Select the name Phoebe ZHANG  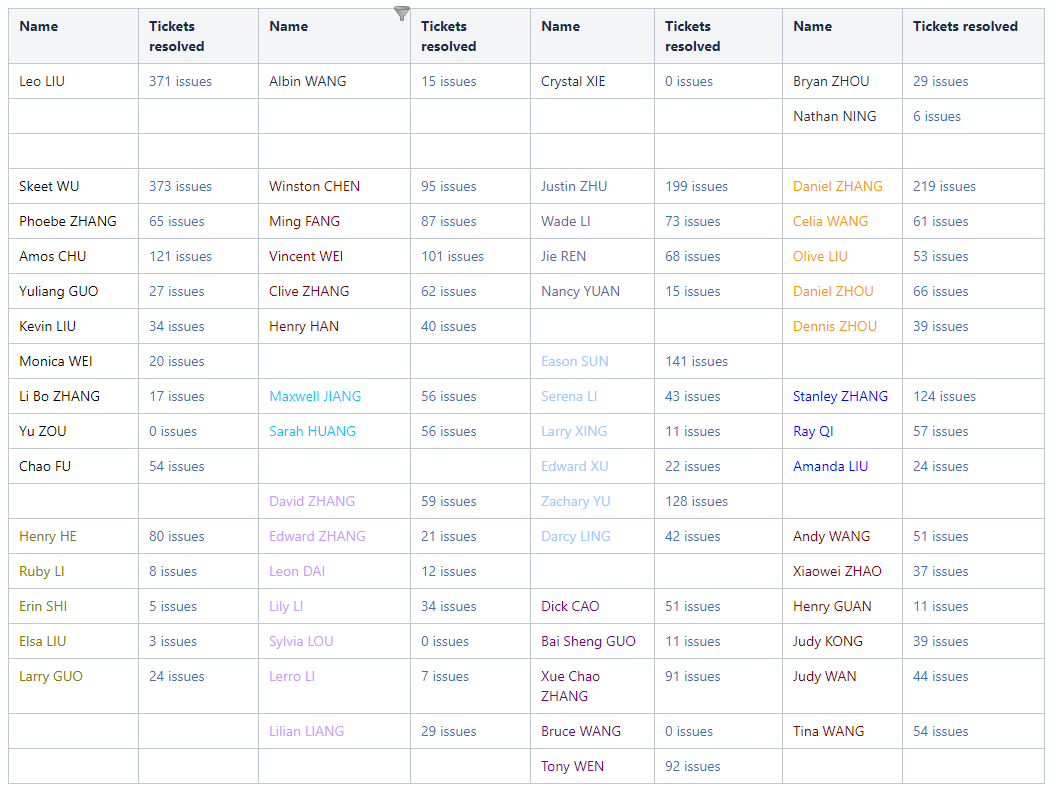[68, 221]
